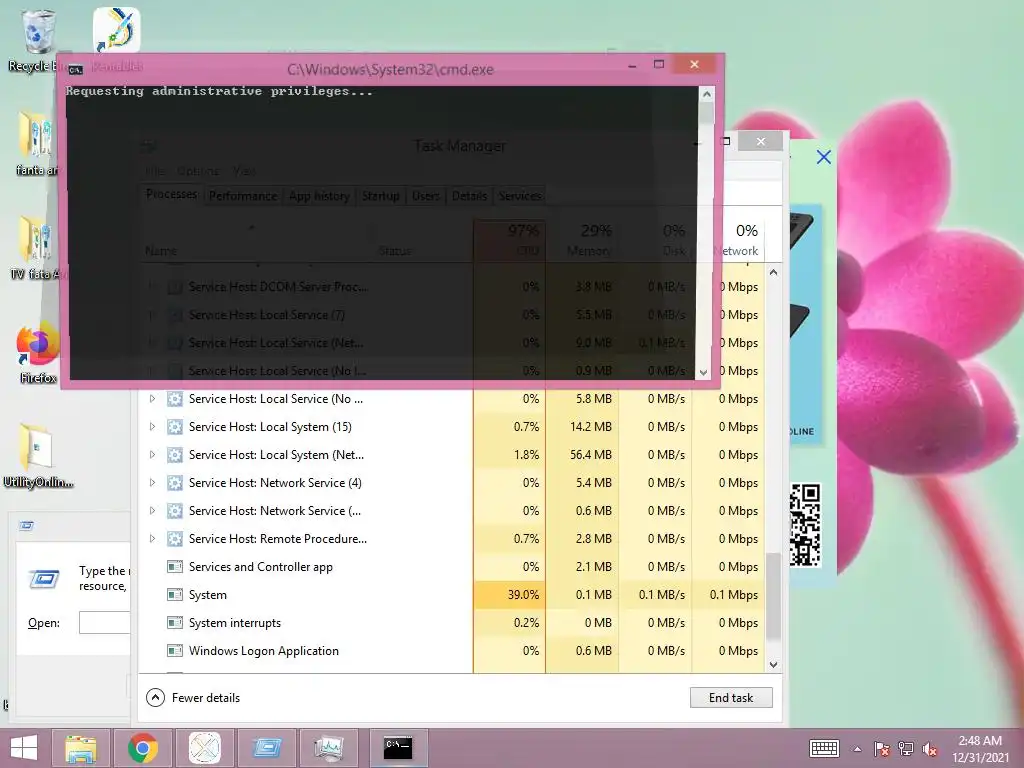
Task: Open the fanta folder icon on desktop
Action: pos(36,142)
